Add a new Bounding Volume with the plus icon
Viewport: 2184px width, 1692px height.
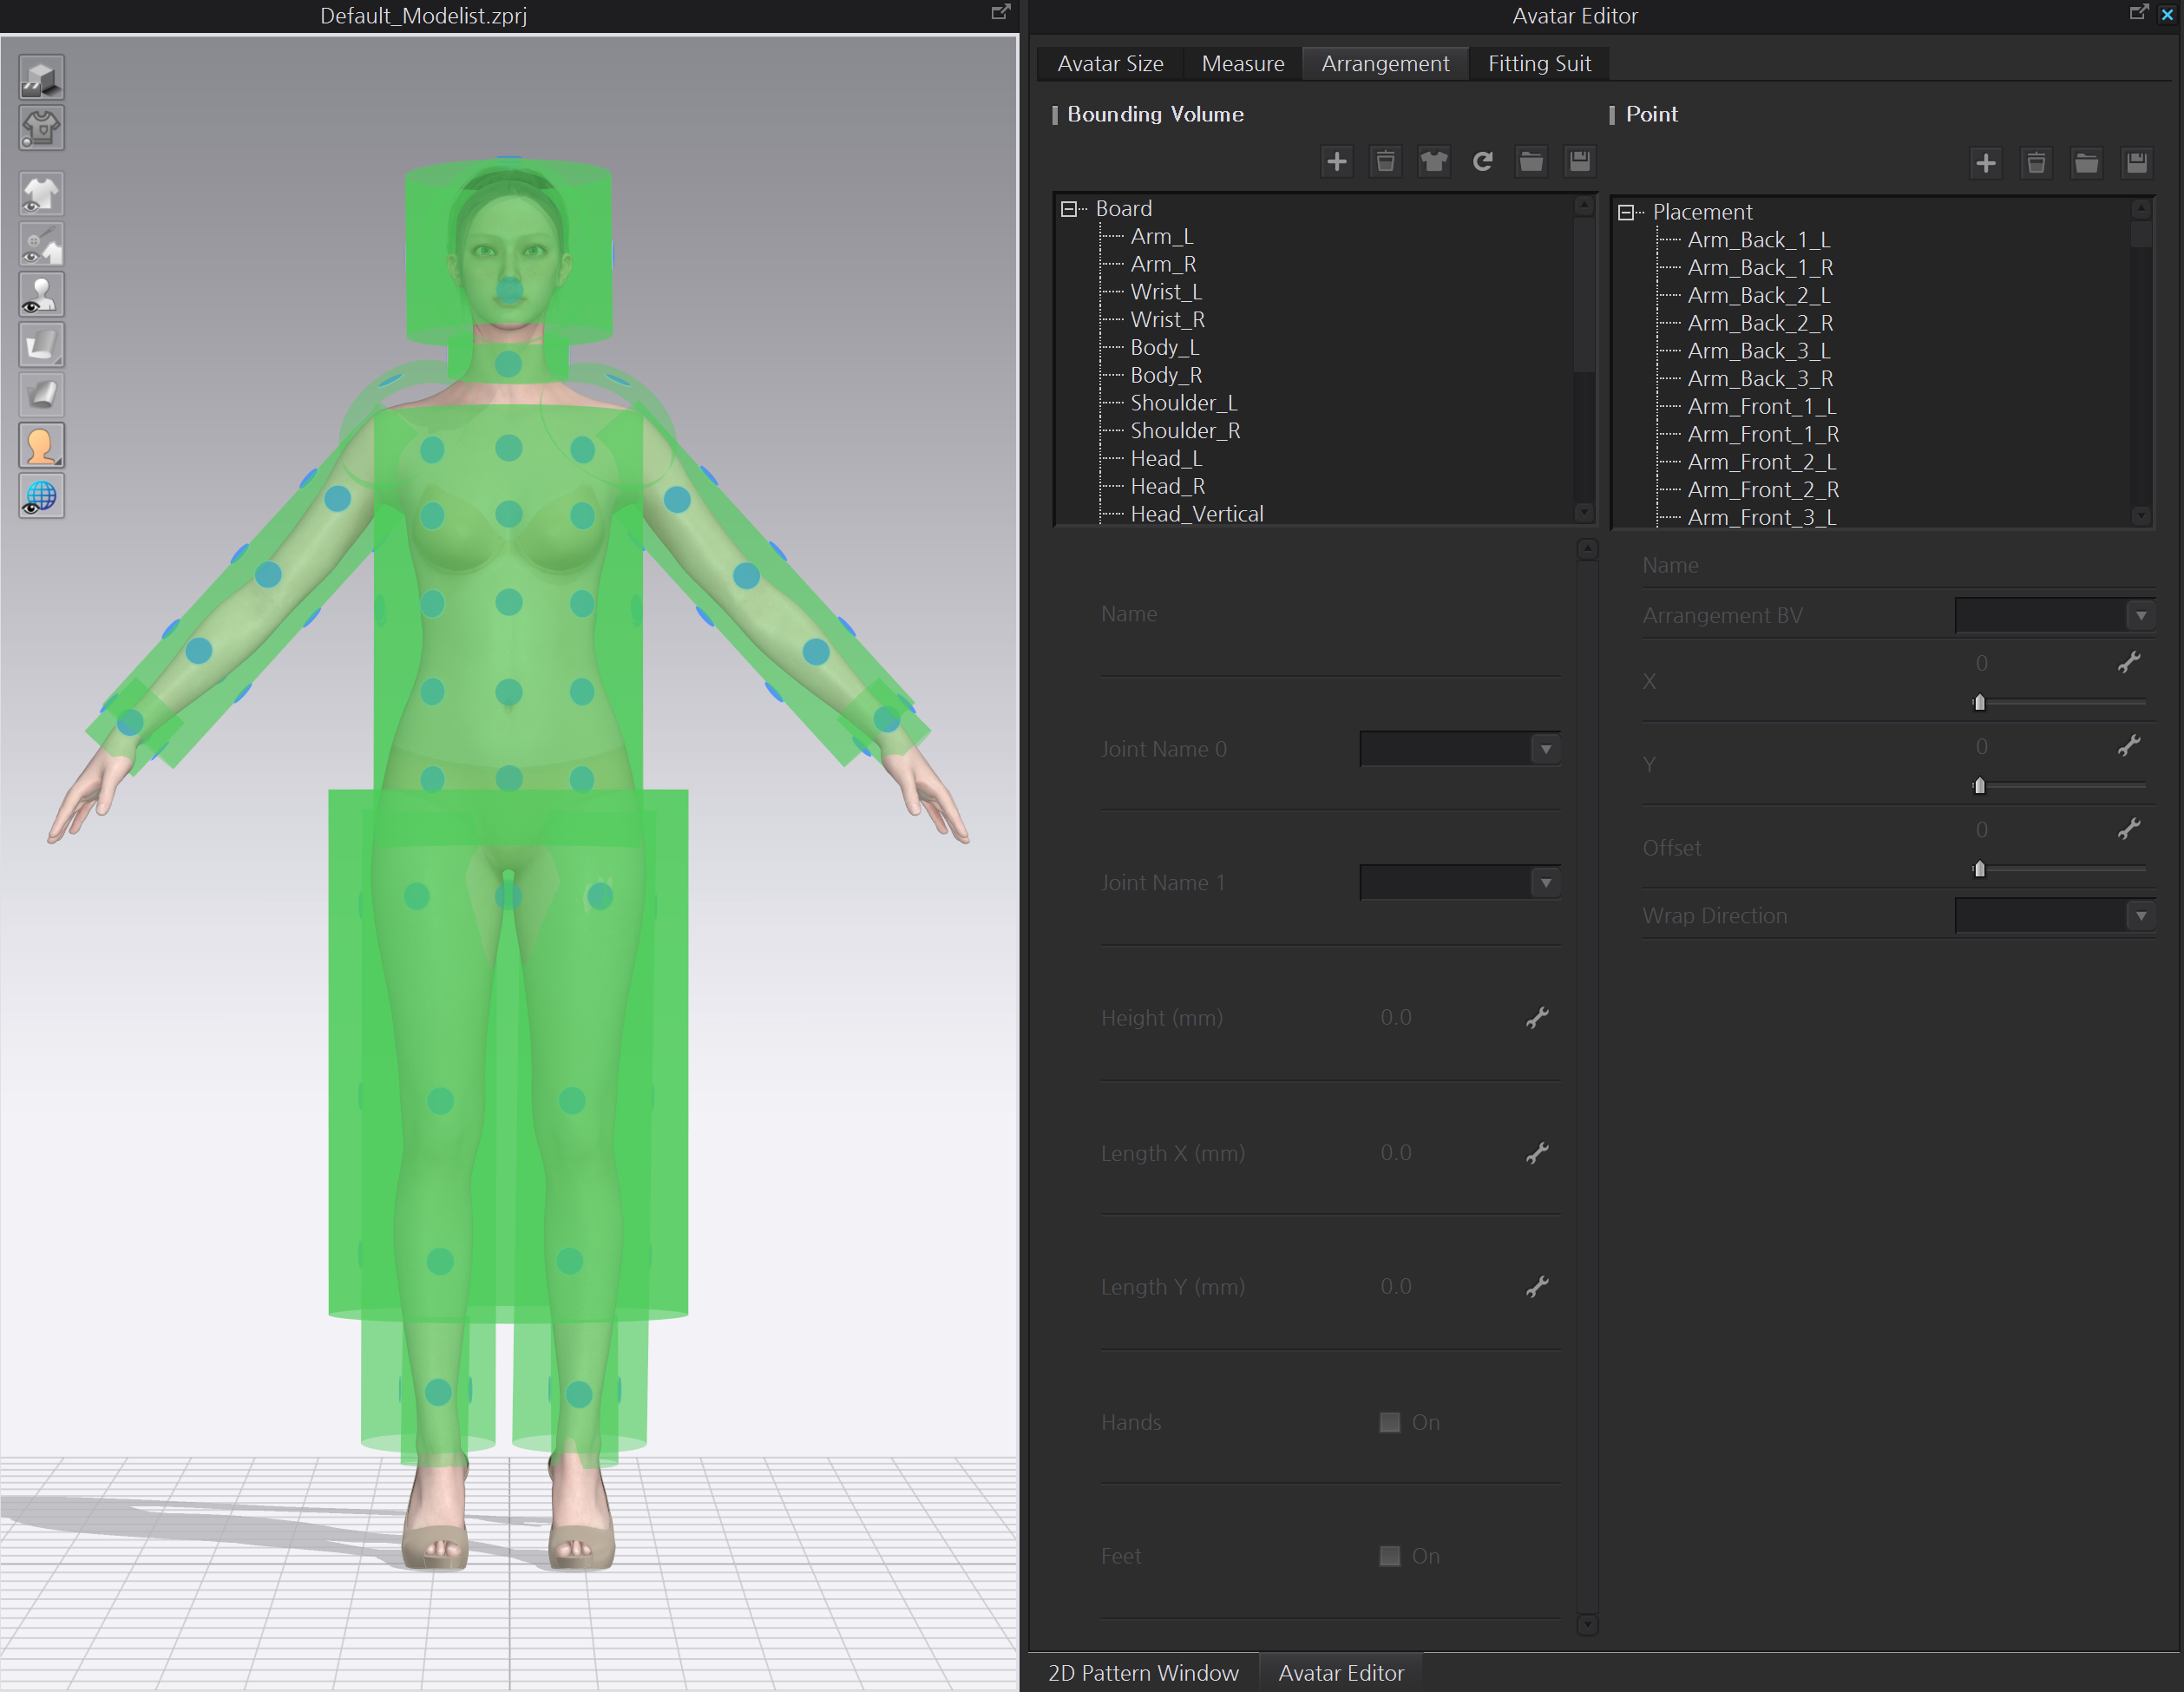pos(1337,161)
